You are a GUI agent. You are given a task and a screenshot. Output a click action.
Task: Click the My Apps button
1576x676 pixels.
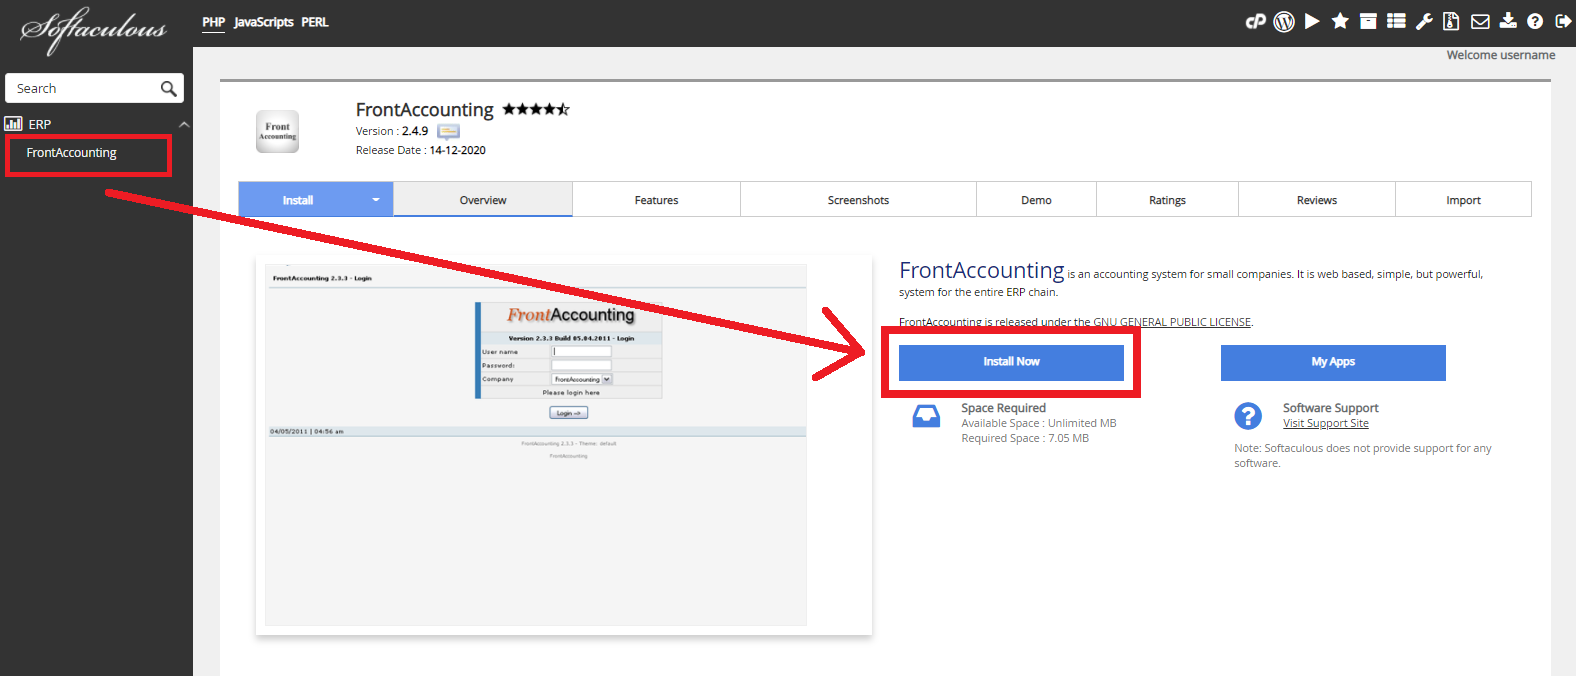(x=1332, y=362)
